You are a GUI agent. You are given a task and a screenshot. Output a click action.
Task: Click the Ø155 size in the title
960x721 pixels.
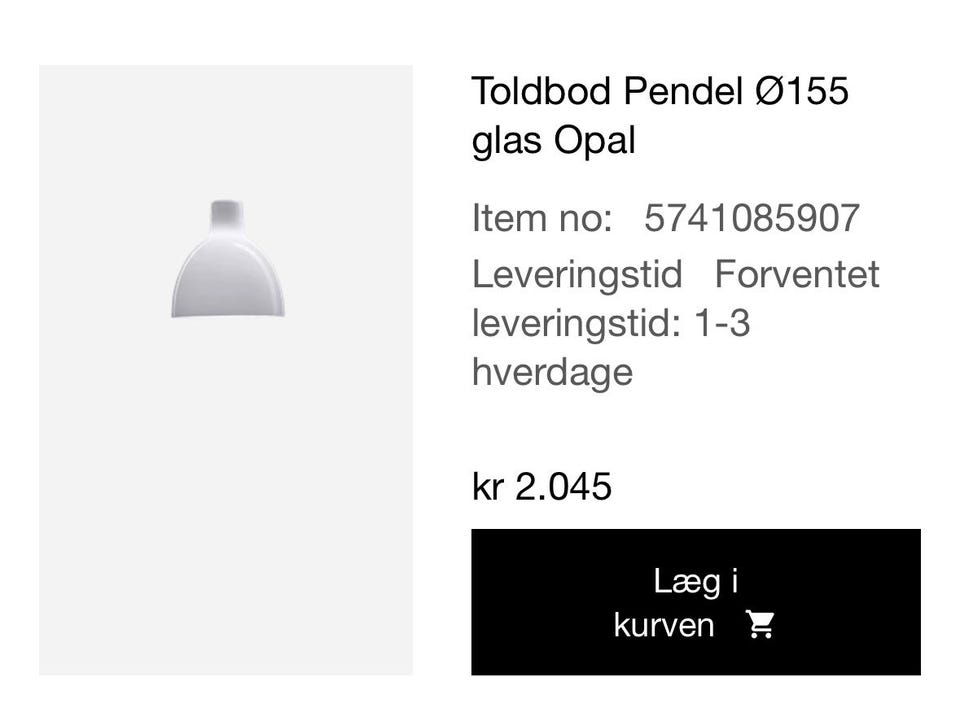801,91
